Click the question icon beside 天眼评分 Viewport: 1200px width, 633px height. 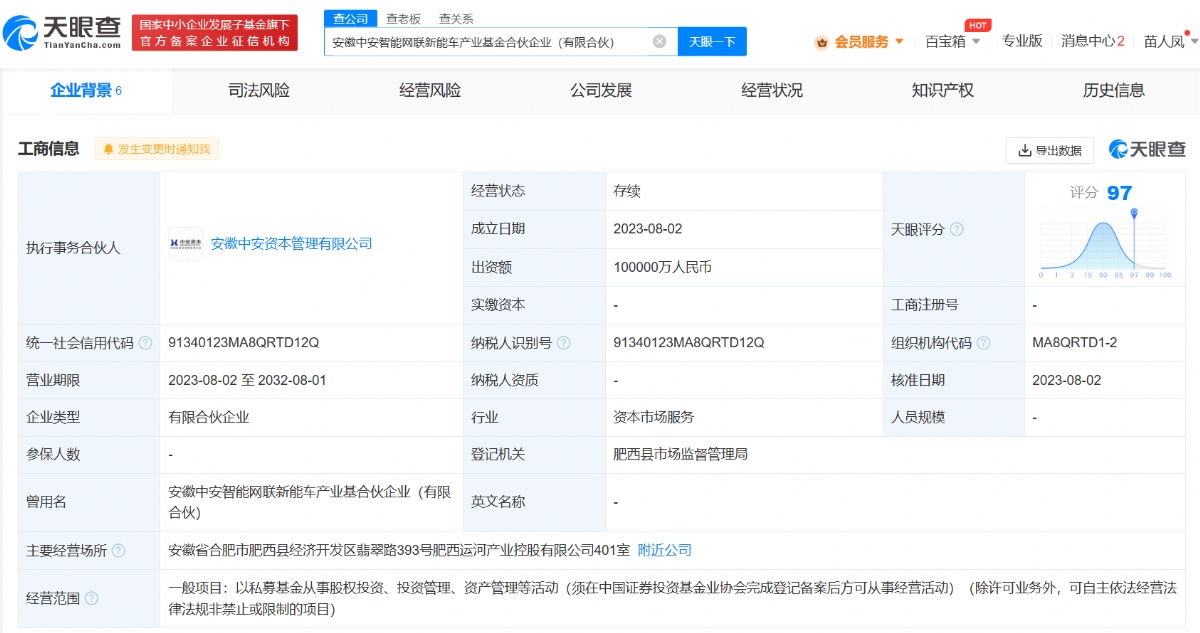pos(956,229)
